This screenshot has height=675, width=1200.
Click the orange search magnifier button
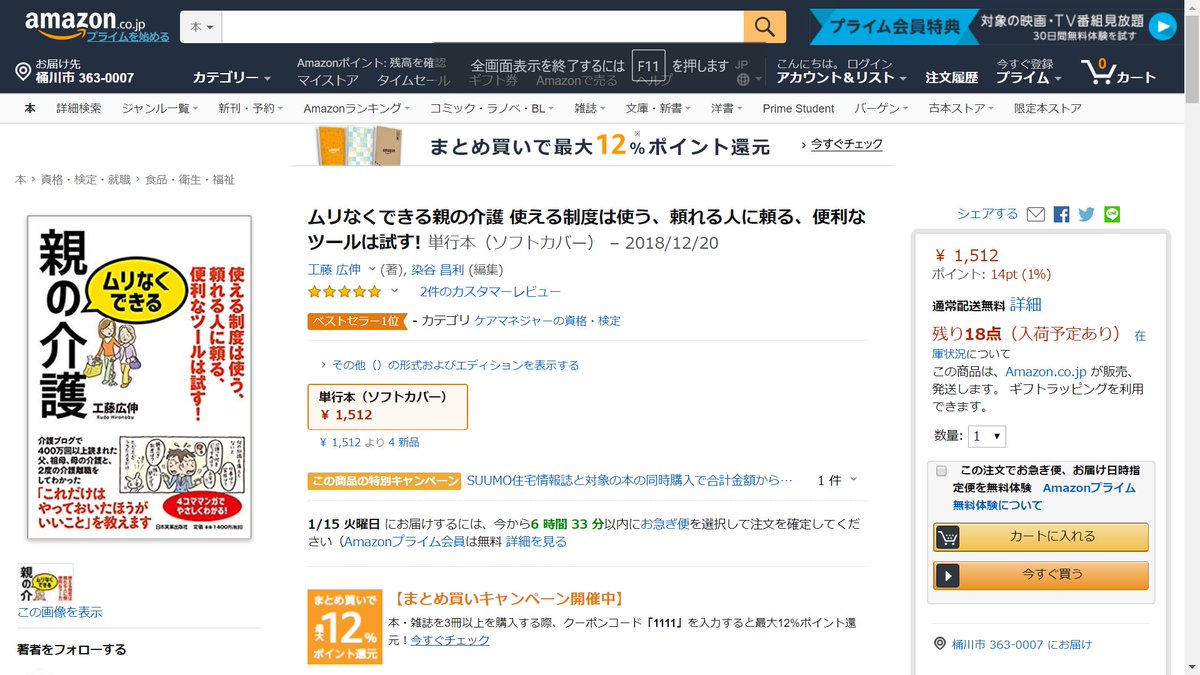[765, 27]
